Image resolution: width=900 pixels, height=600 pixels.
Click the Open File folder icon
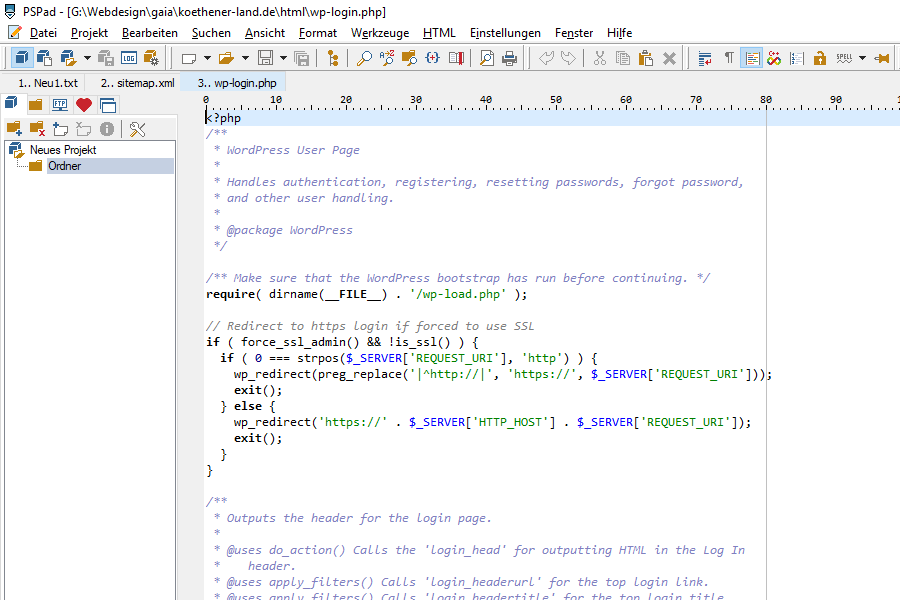226,58
